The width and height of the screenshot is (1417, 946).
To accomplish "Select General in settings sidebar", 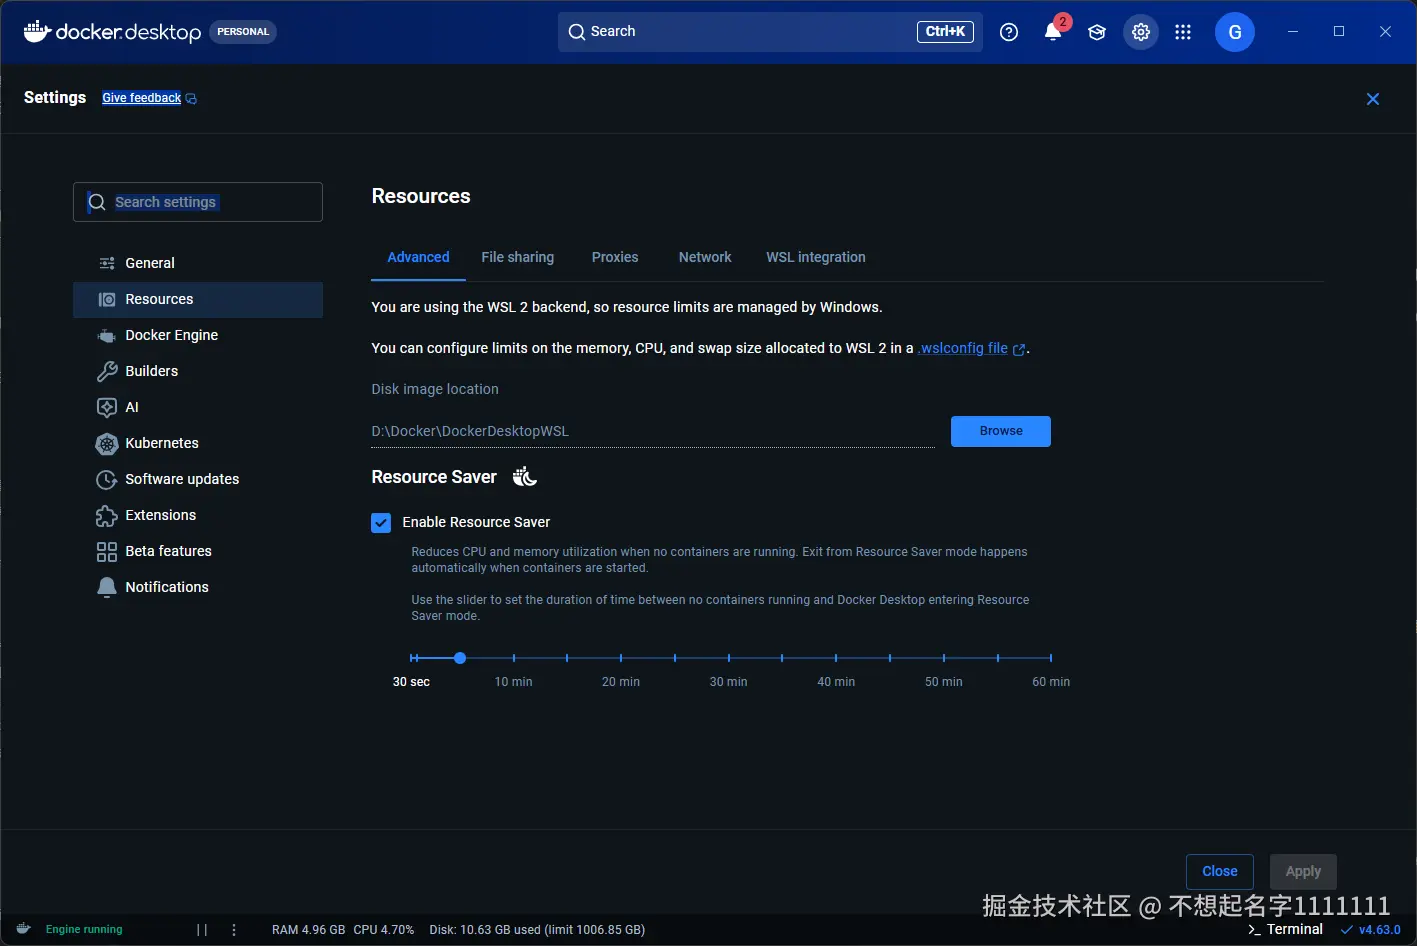I will (x=198, y=263).
